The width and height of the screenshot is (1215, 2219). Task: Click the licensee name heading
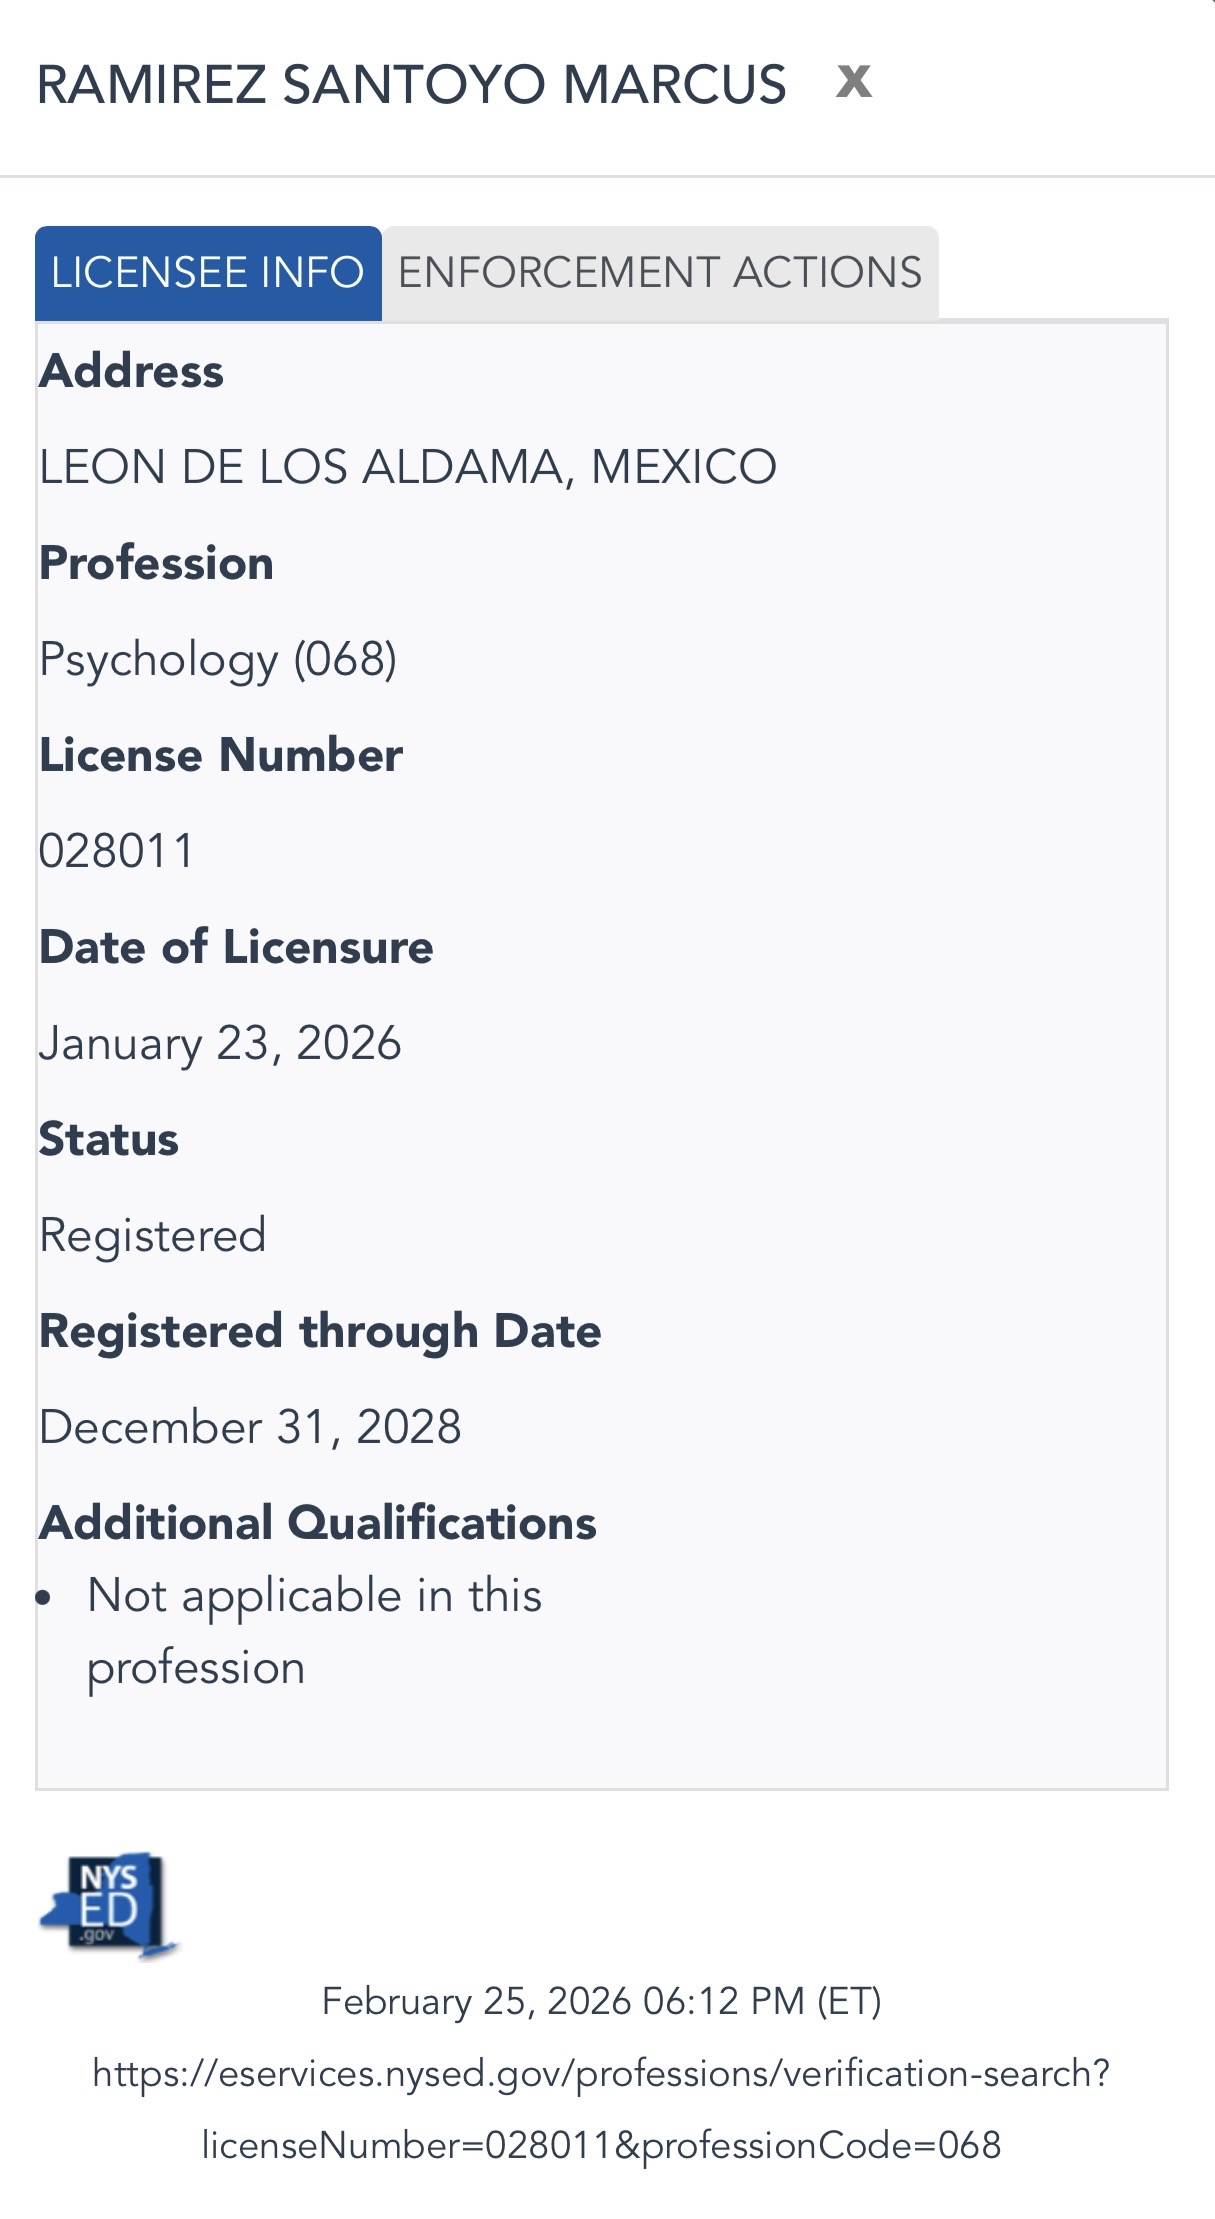tap(411, 84)
